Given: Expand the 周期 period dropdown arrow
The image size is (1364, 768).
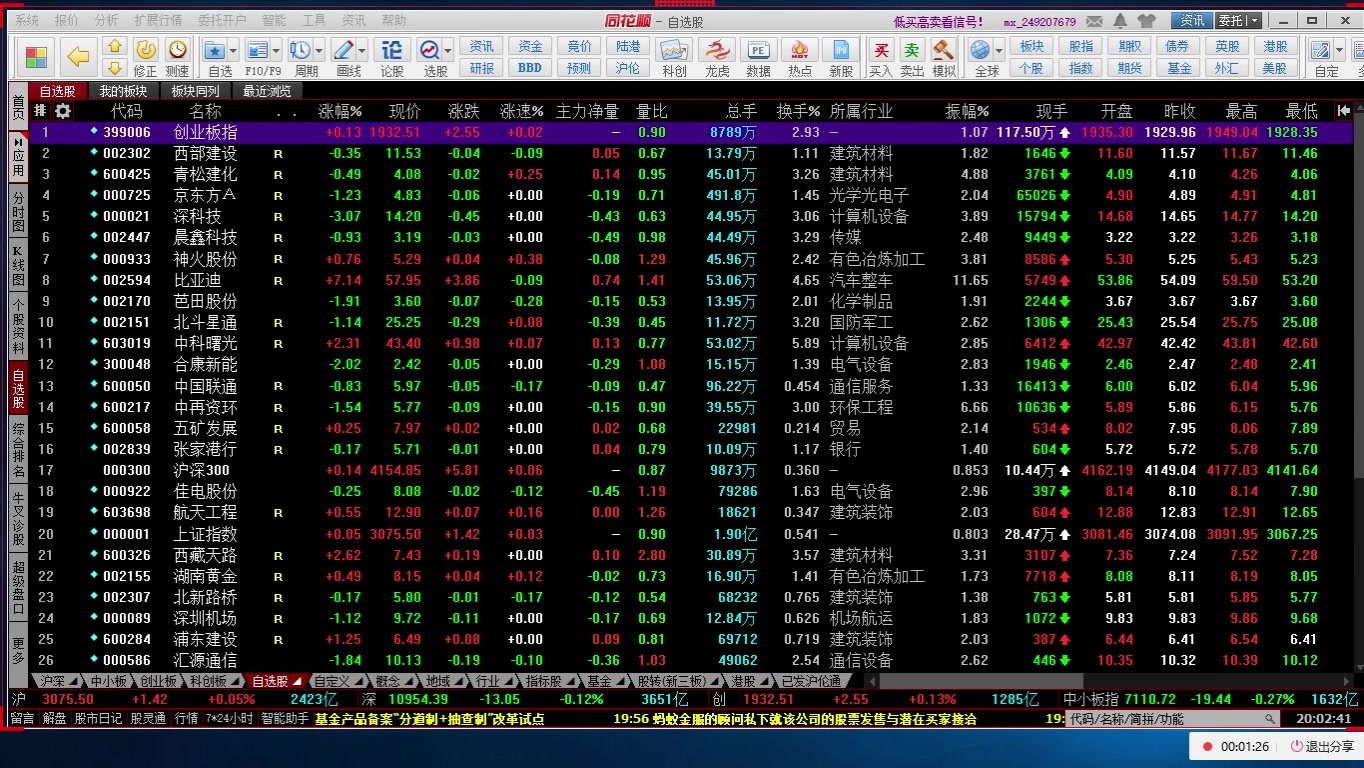Looking at the screenshot, I should pos(319,50).
